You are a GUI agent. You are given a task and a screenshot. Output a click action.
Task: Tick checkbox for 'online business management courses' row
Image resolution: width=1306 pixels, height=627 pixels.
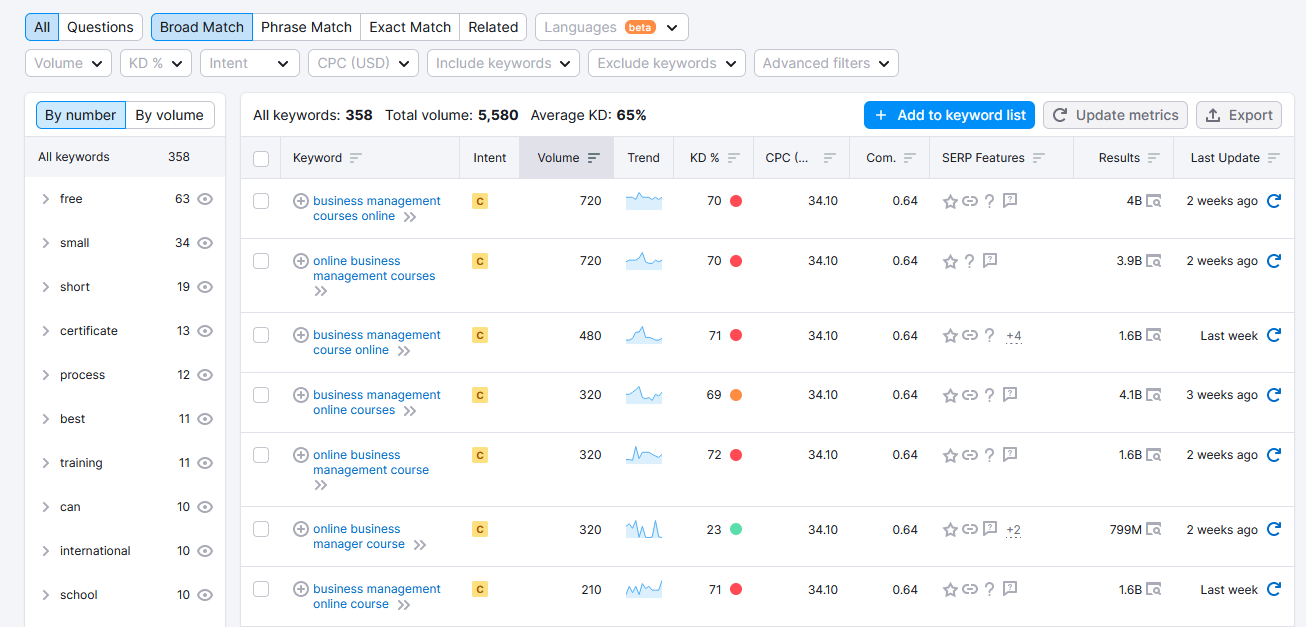[261, 261]
